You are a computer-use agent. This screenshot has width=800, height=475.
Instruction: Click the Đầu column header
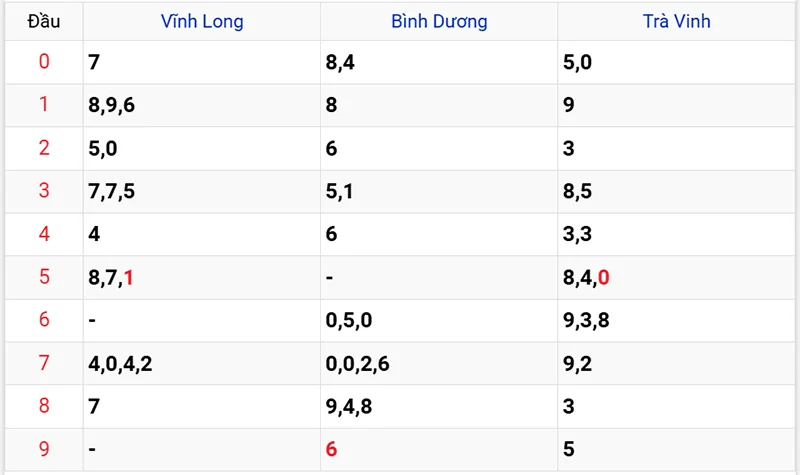(x=43, y=21)
